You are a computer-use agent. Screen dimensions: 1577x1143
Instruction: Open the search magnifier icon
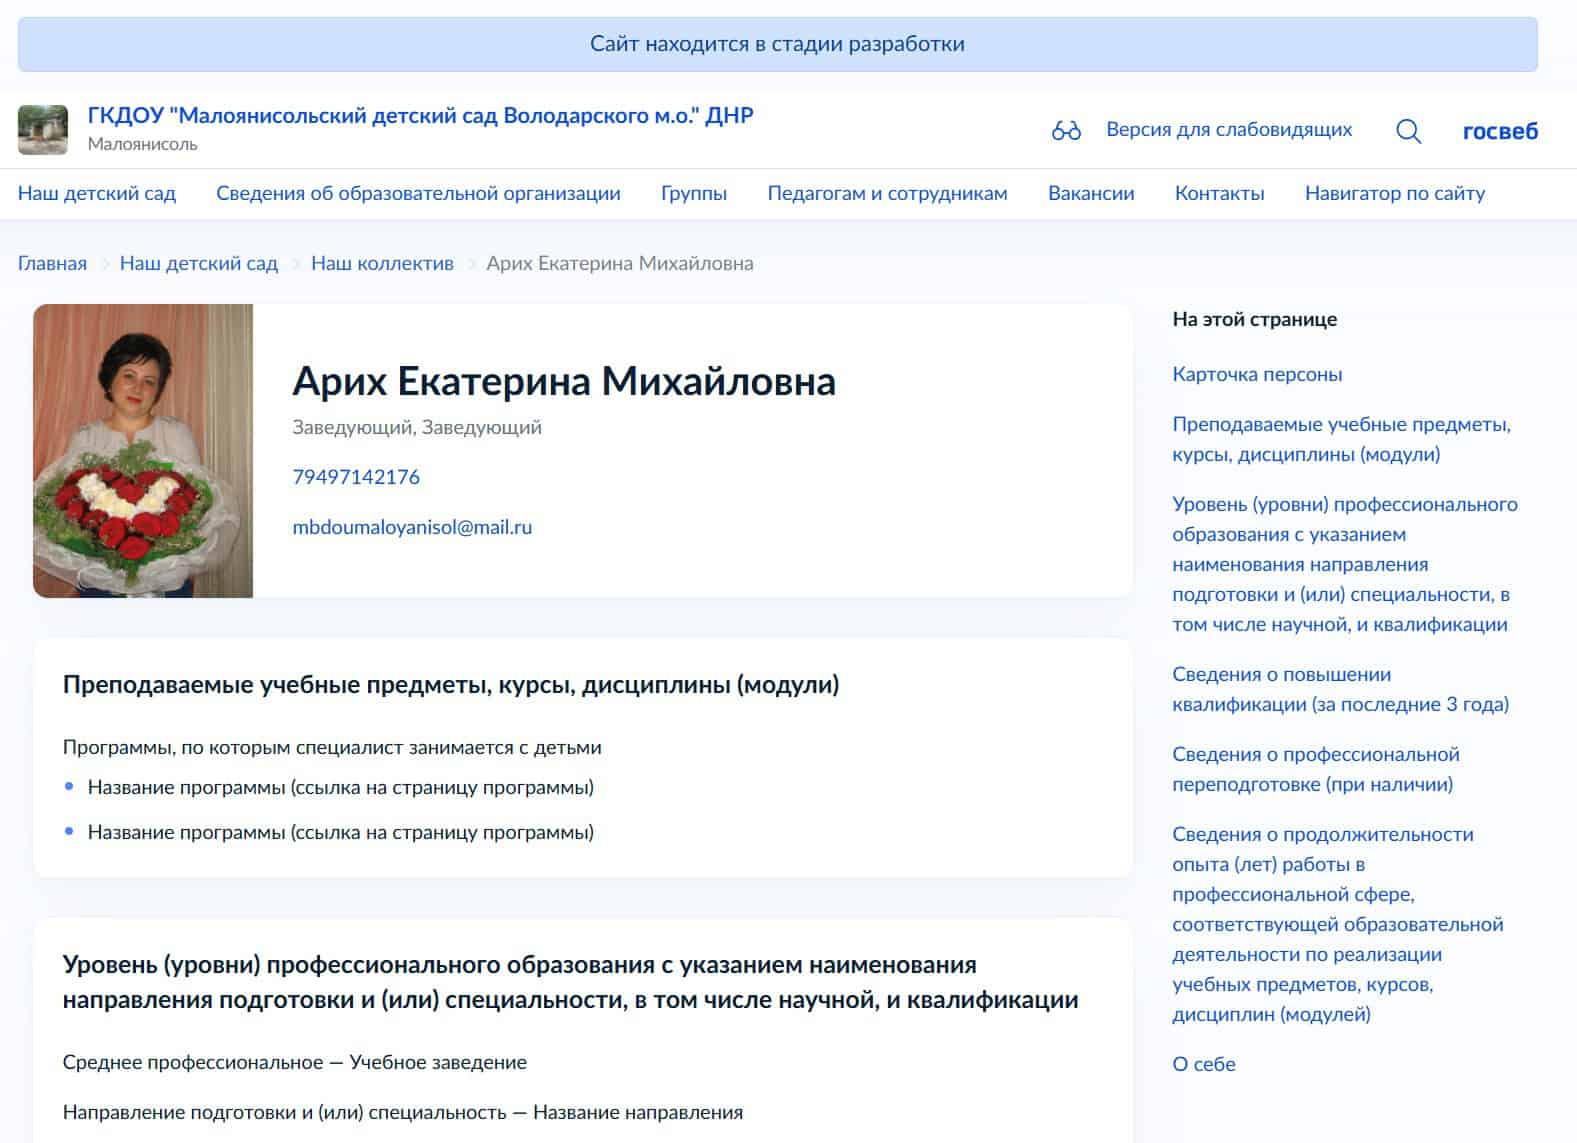click(x=1408, y=130)
